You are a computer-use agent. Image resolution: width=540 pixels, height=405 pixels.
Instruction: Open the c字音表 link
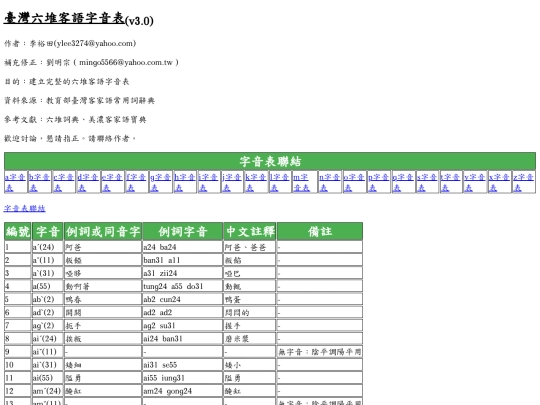pyautogui.click(x=63, y=182)
